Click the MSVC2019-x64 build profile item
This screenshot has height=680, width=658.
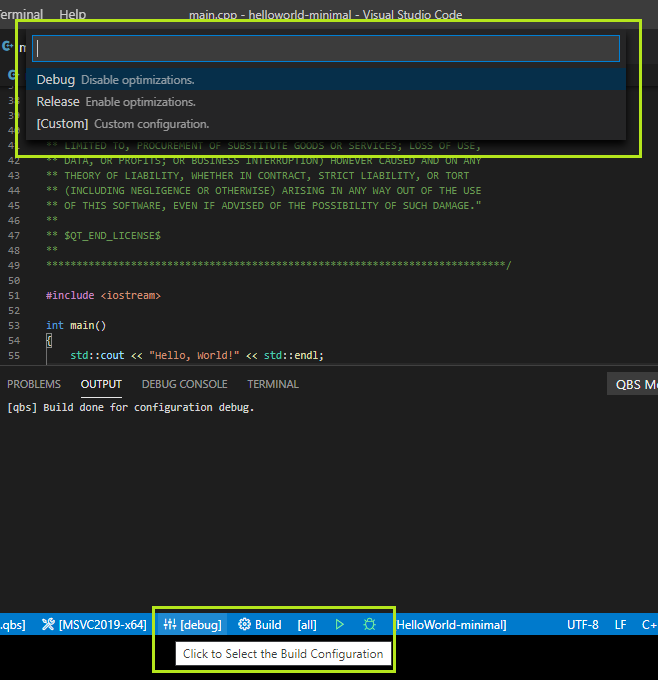point(95,625)
